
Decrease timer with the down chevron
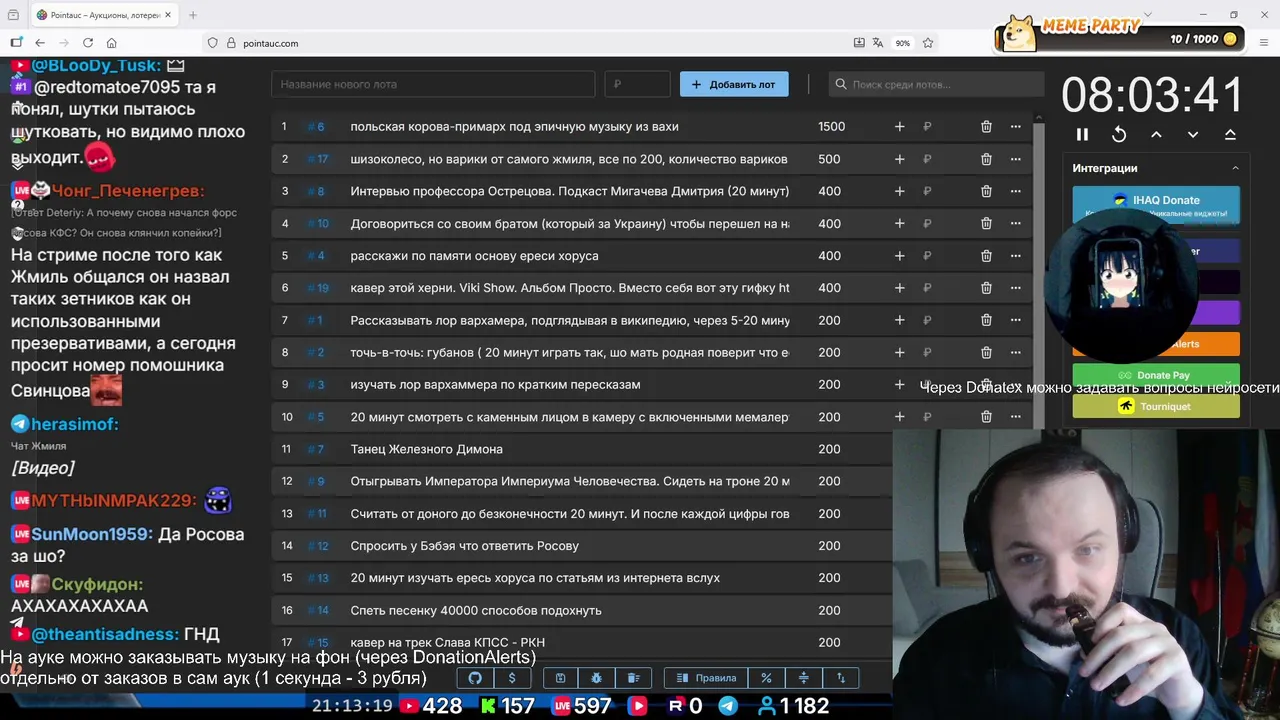[1193, 134]
